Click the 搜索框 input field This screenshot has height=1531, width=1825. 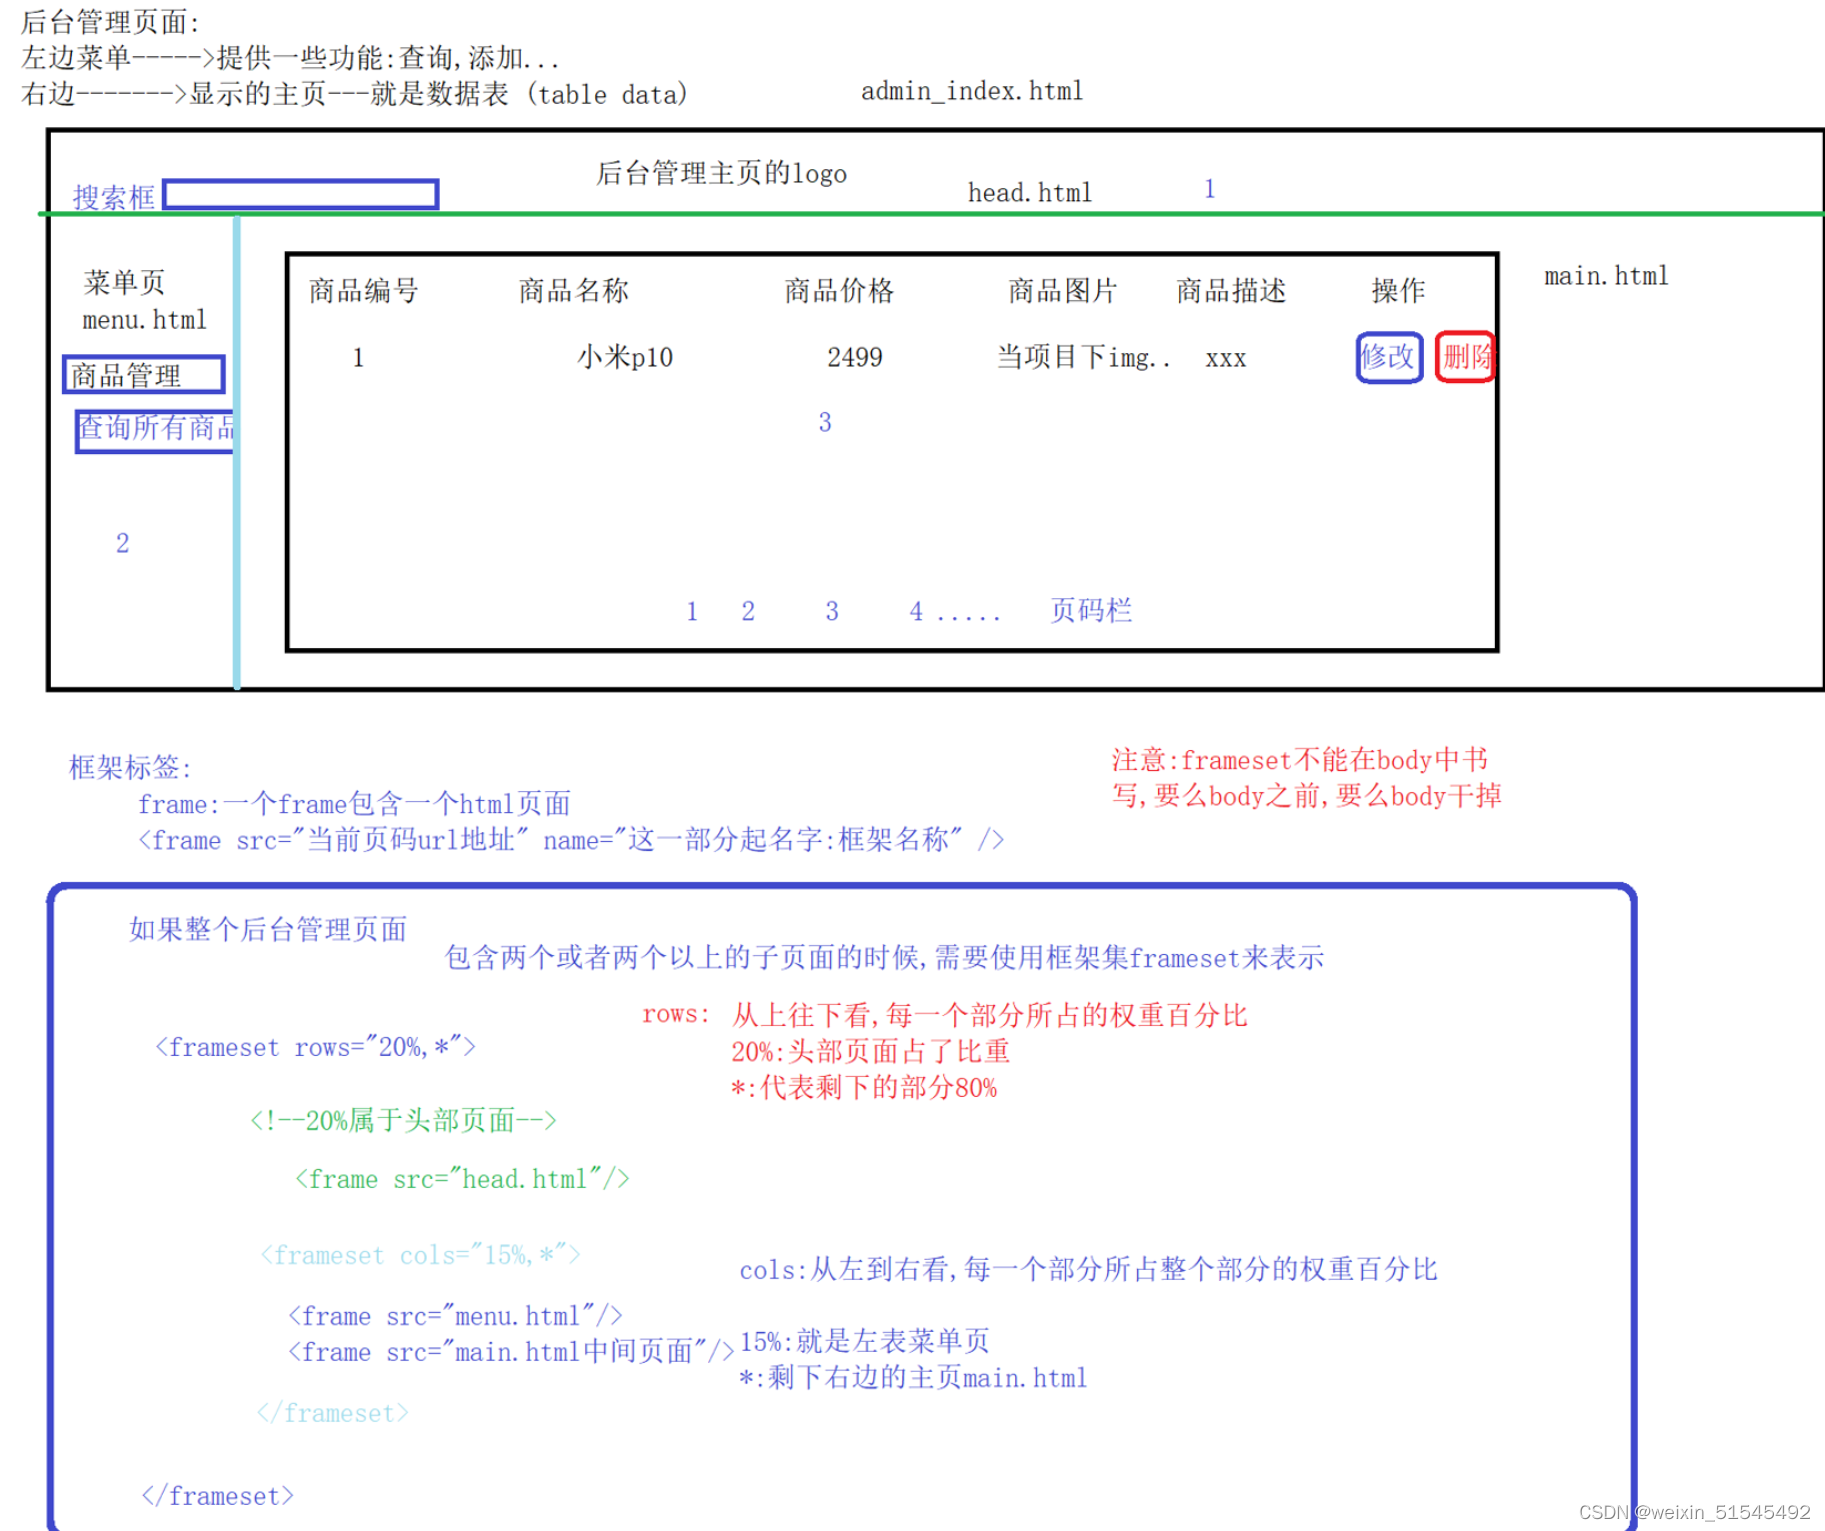click(x=300, y=194)
